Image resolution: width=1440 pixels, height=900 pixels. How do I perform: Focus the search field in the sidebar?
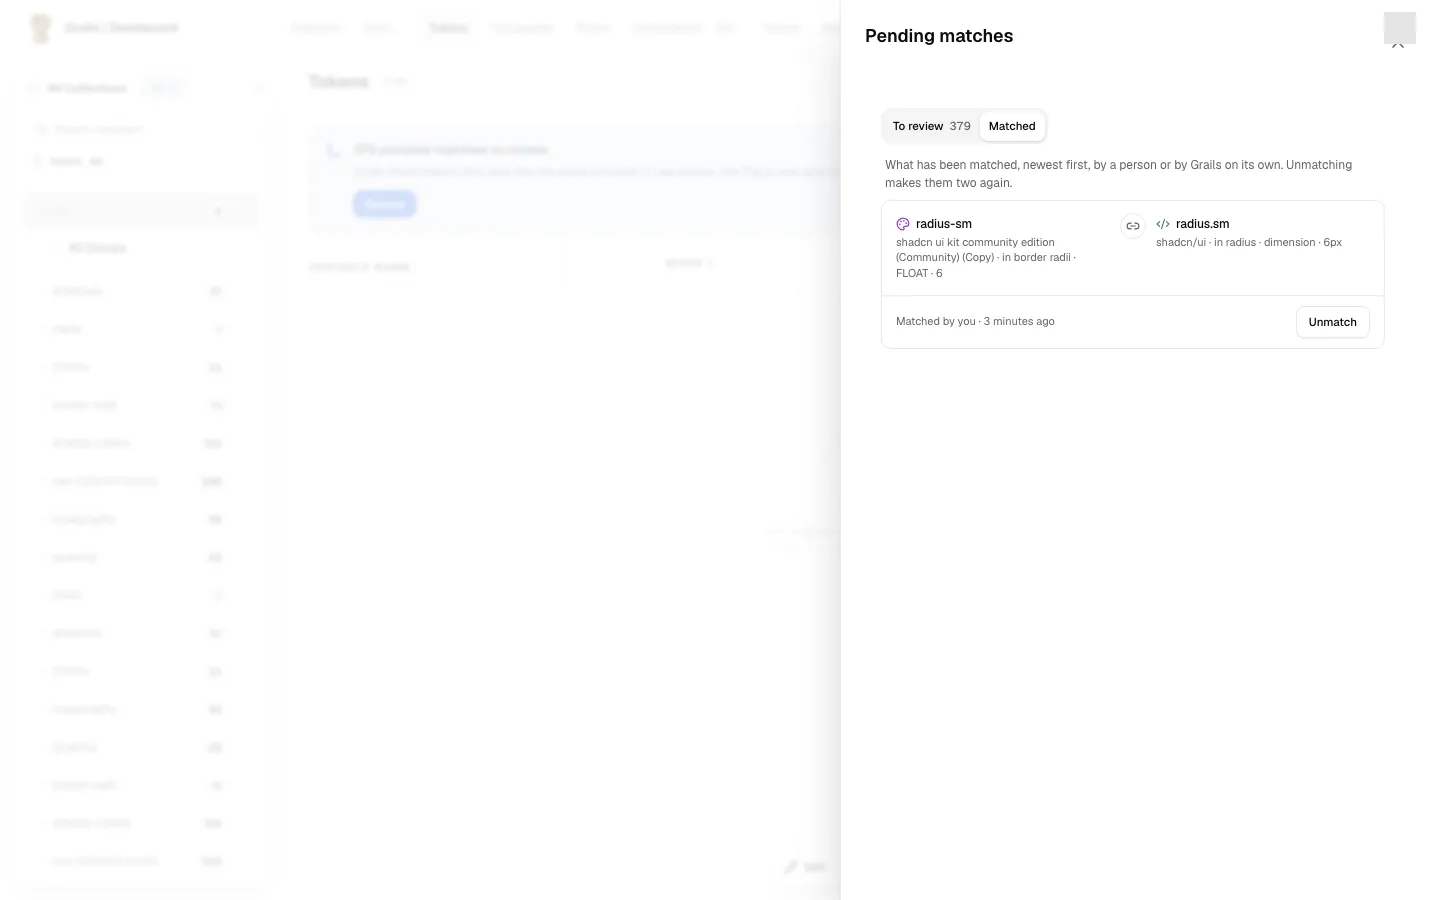tap(141, 129)
